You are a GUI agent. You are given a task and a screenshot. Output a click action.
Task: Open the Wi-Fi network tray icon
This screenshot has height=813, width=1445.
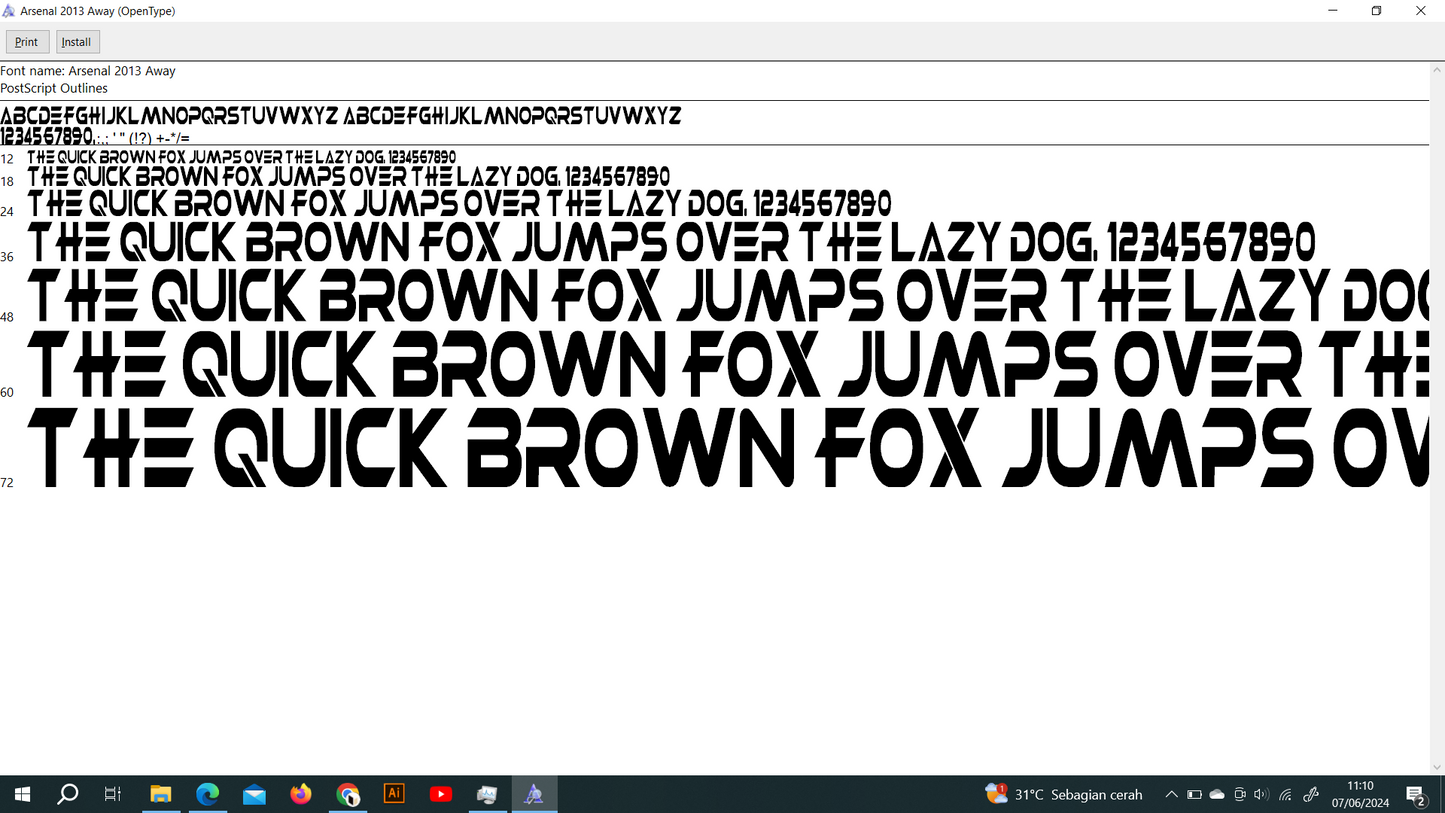tap(1286, 795)
